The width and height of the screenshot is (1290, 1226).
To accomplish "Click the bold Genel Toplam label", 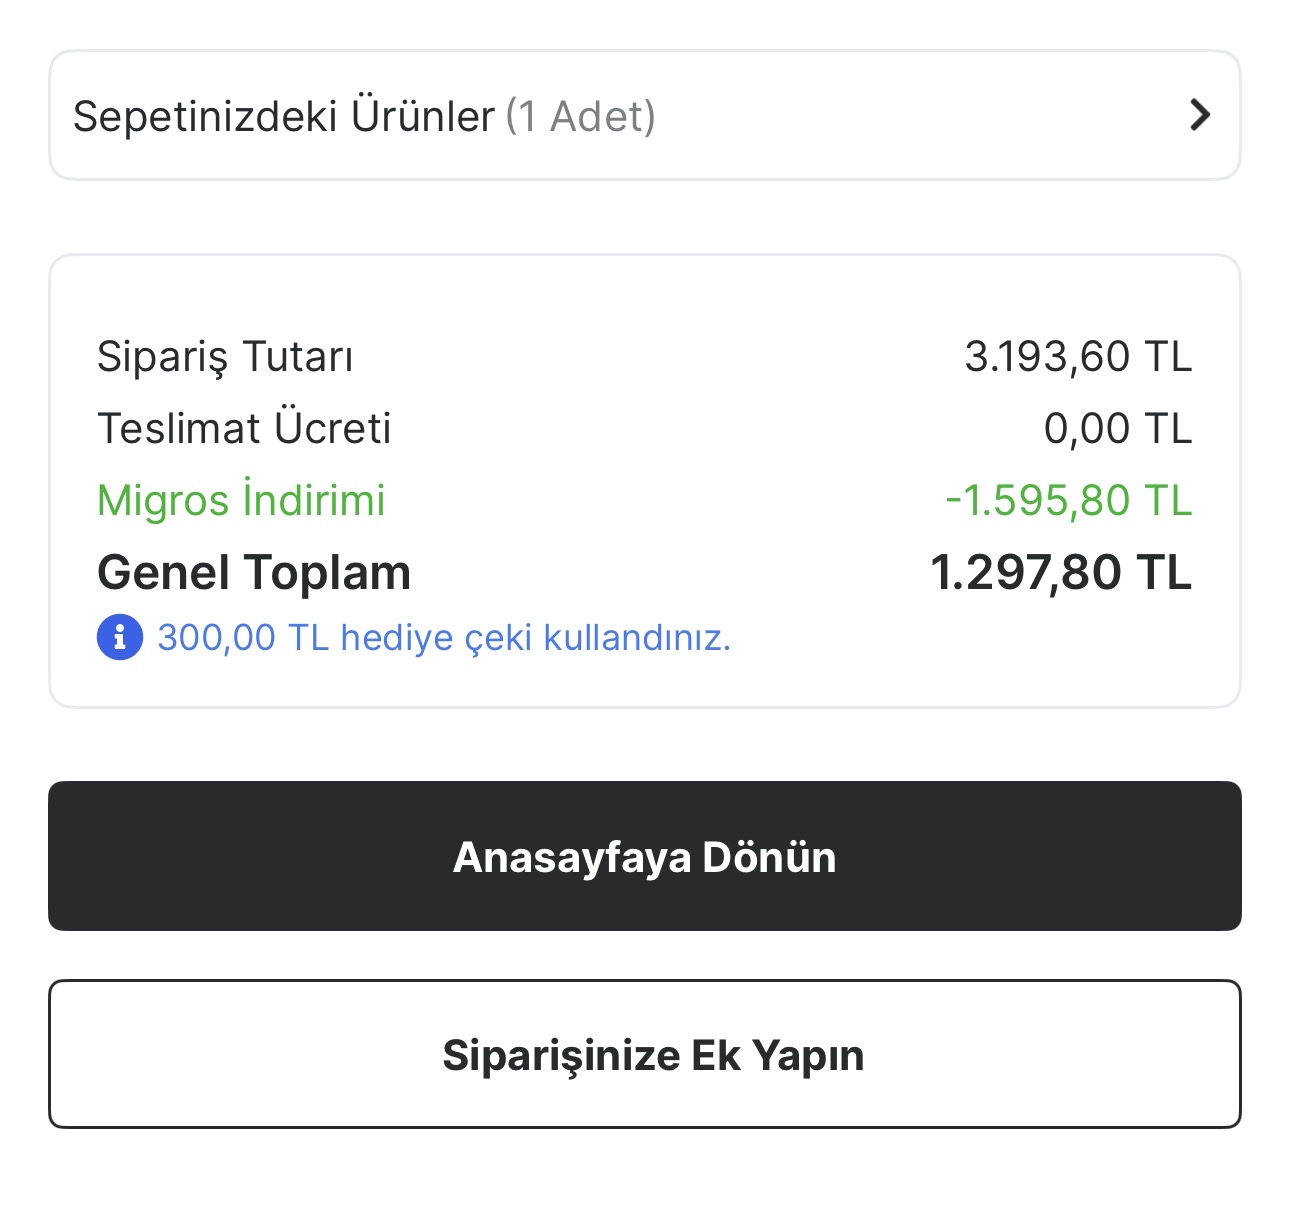I will point(254,573).
